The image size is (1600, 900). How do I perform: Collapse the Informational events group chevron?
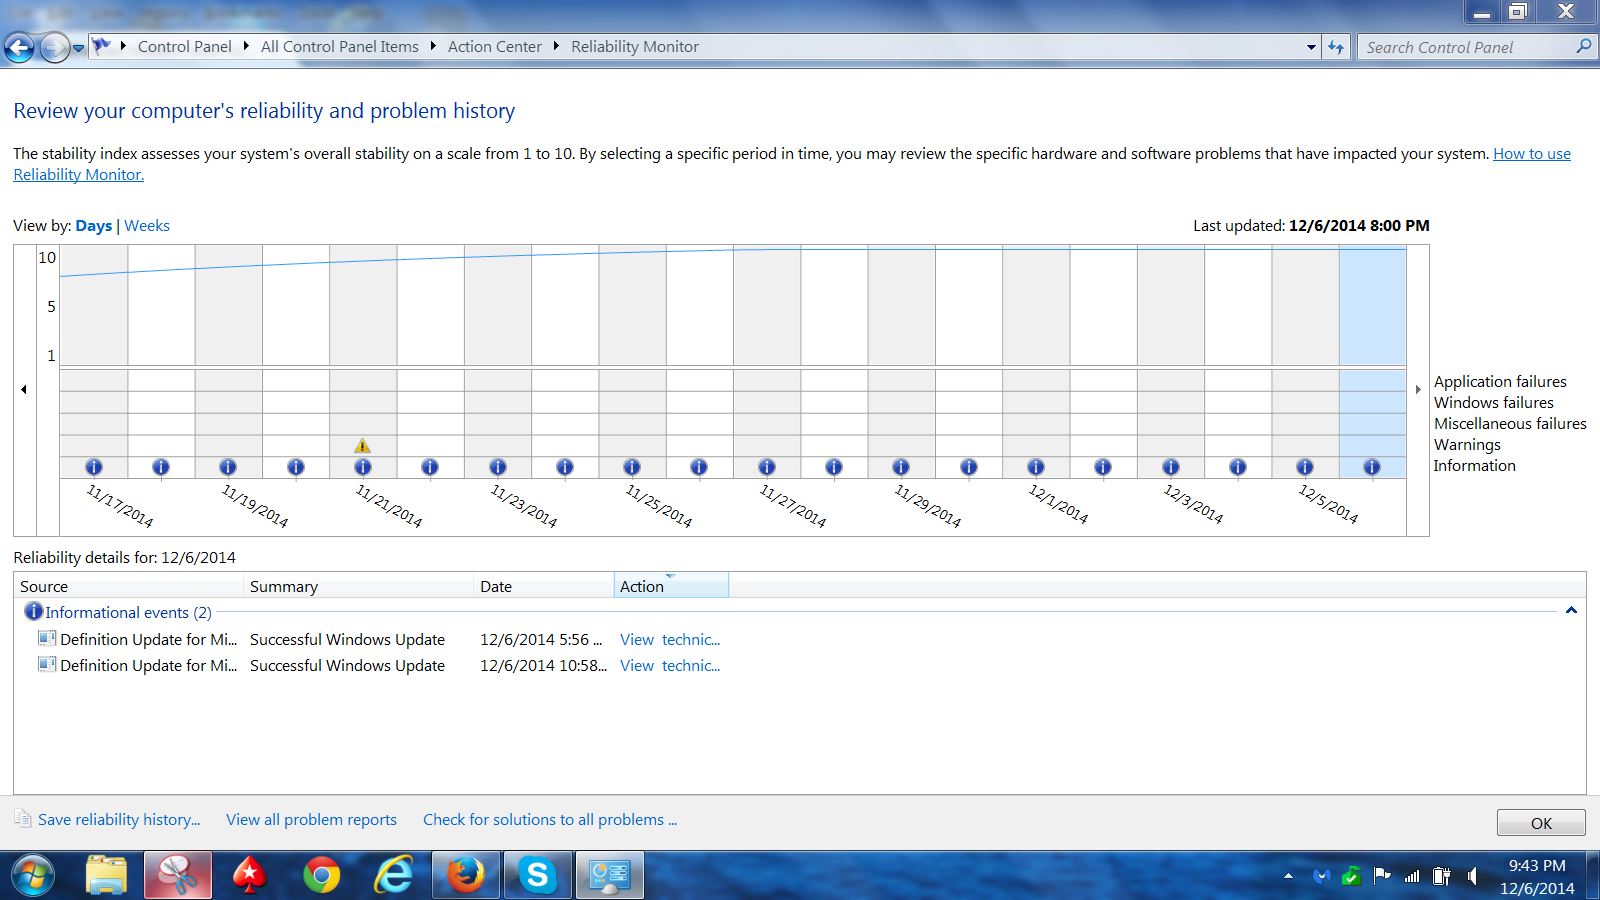coord(1571,611)
